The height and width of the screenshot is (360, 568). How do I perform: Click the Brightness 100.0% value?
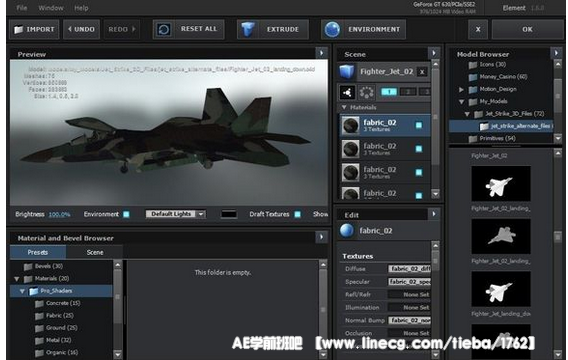59,214
